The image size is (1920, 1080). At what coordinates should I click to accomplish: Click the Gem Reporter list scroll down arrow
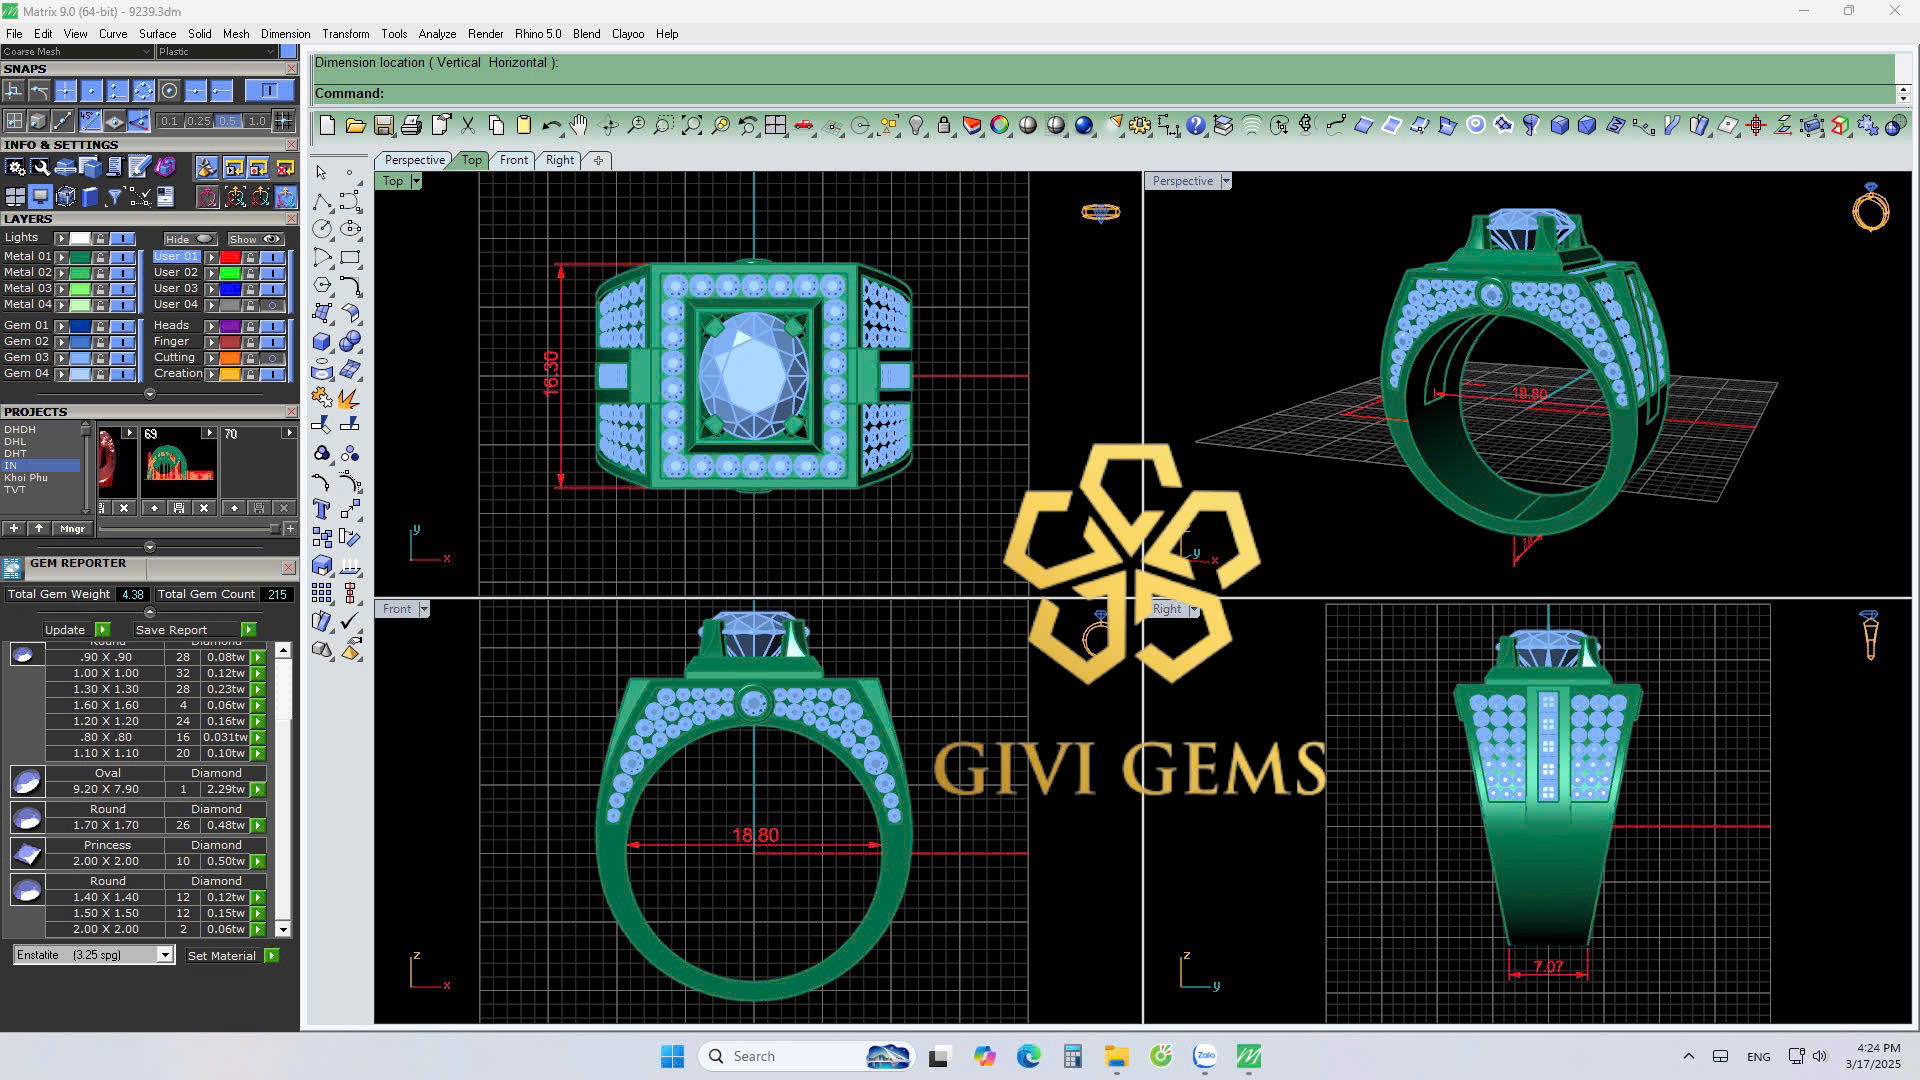coord(283,929)
